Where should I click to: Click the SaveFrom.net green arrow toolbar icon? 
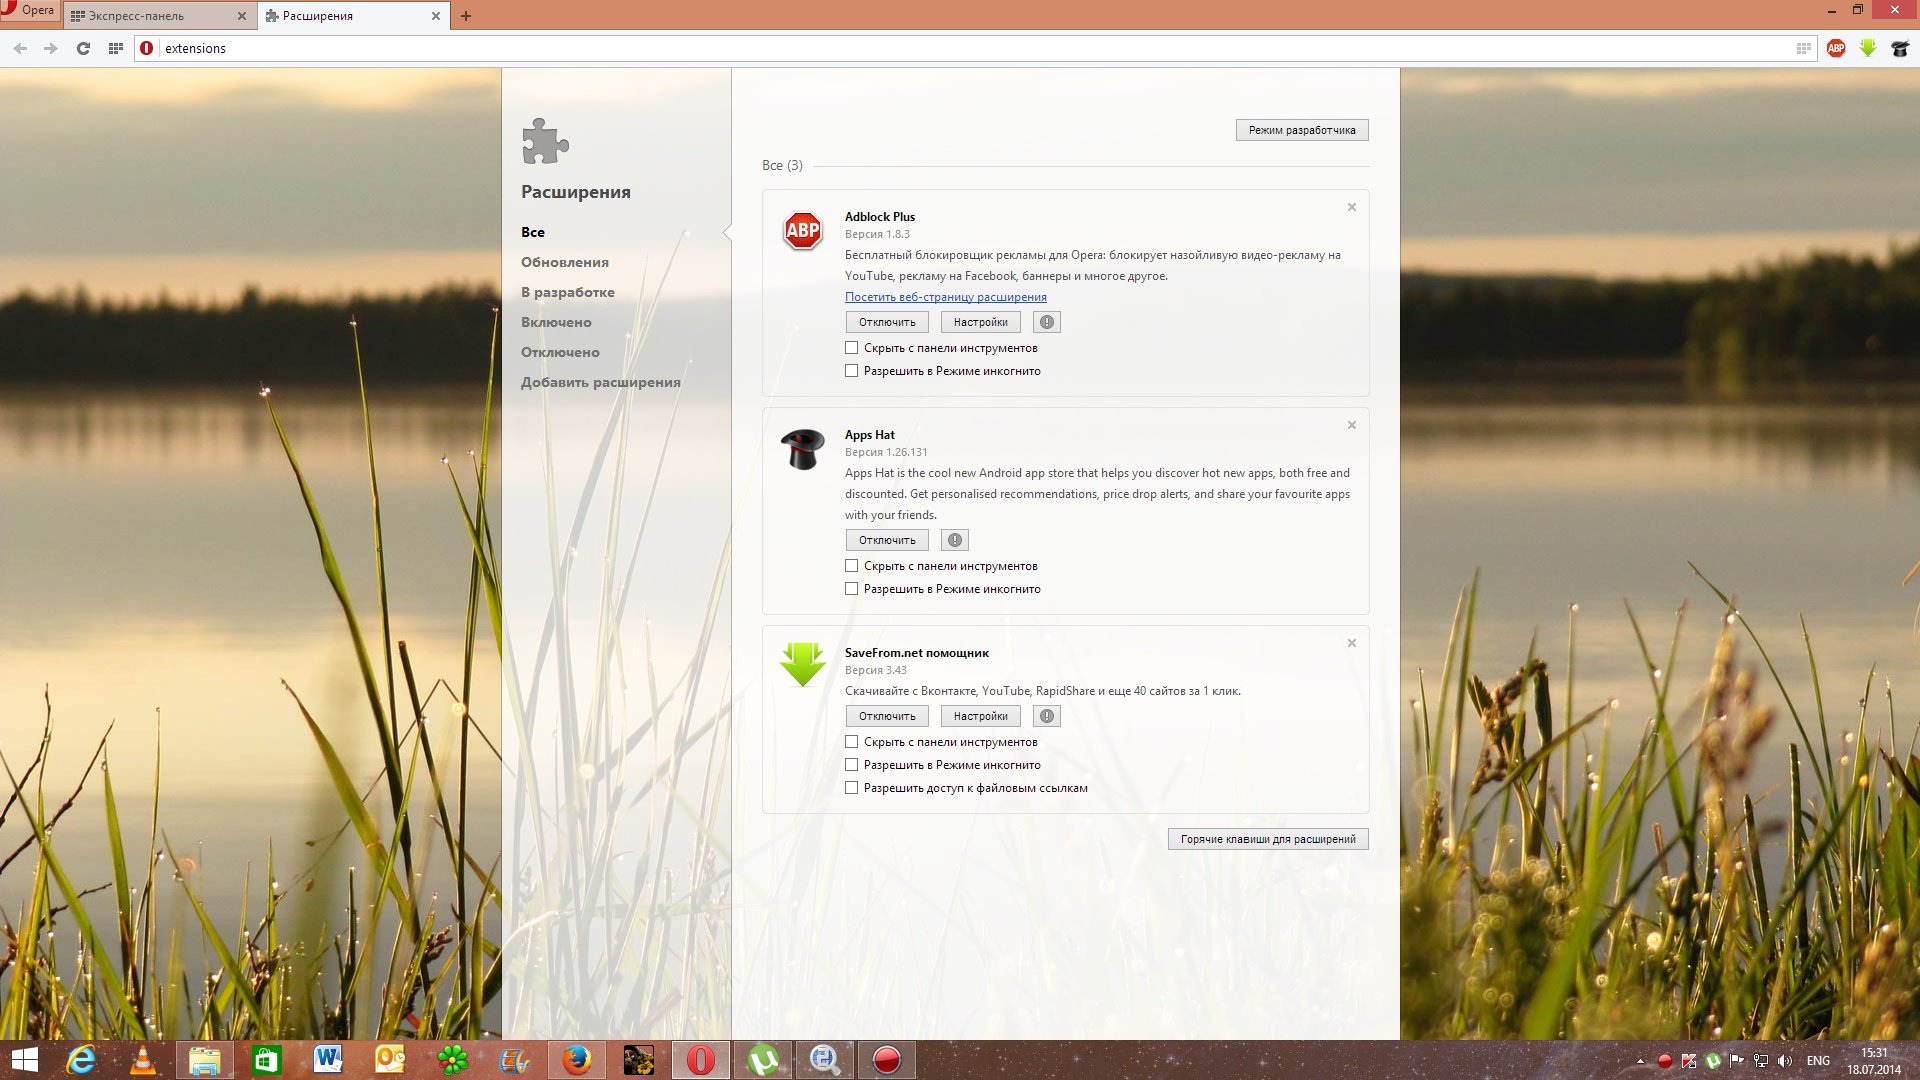tap(1868, 48)
